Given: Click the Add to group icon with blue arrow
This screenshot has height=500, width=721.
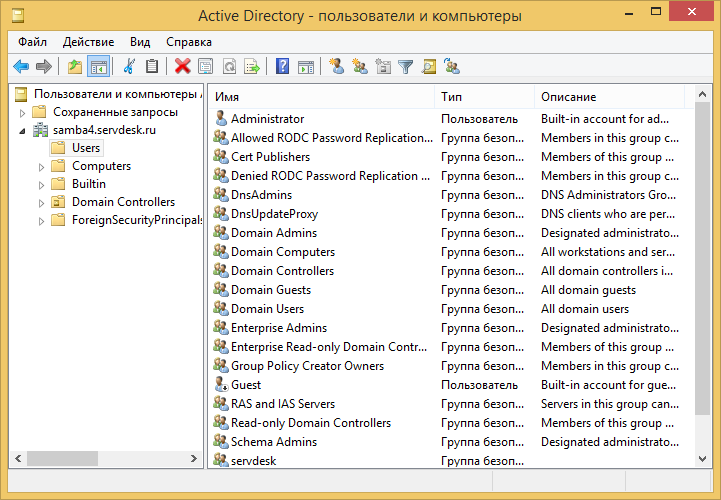Looking at the screenshot, I should (452, 66).
